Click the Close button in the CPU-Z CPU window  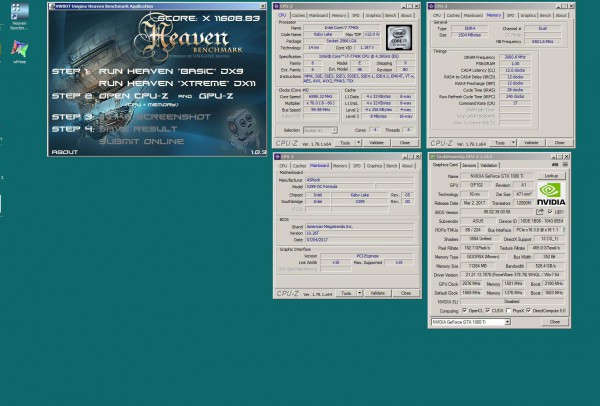[x=405, y=142]
